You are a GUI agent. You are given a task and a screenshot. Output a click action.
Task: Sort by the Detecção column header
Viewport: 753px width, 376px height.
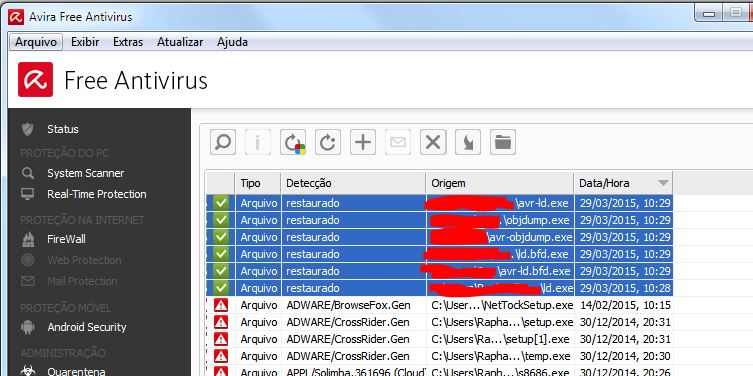pyautogui.click(x=353, y=183)
